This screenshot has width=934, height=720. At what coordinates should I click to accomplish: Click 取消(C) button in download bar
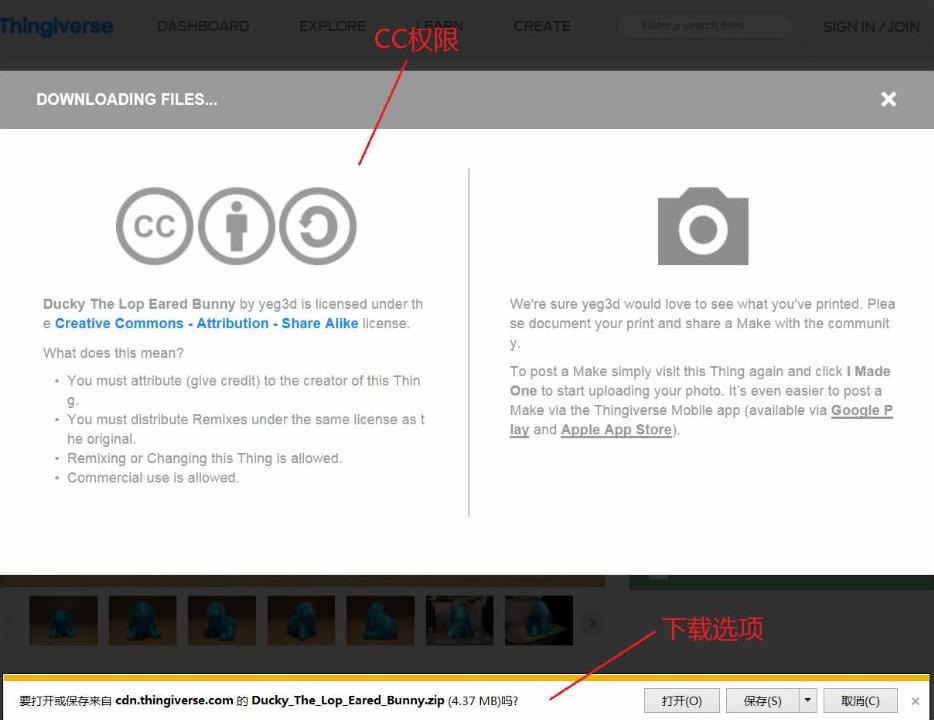click(860, 700)
